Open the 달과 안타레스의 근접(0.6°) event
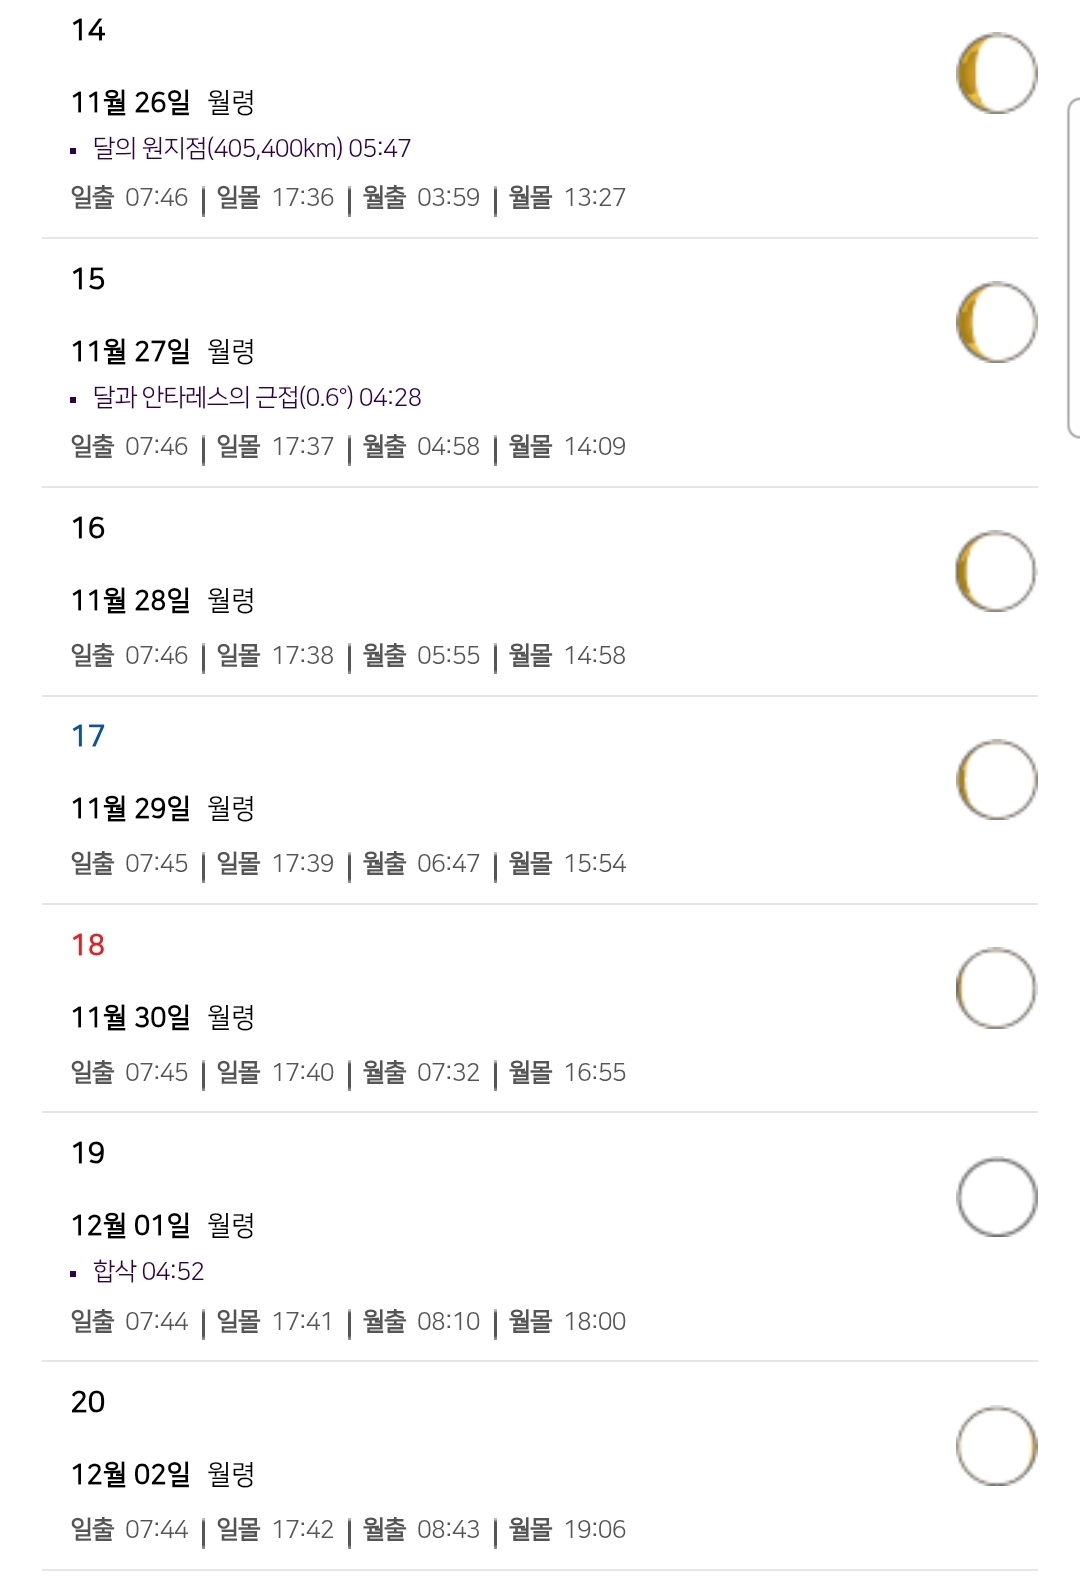 pyautogui.click(x=256, y=397)
